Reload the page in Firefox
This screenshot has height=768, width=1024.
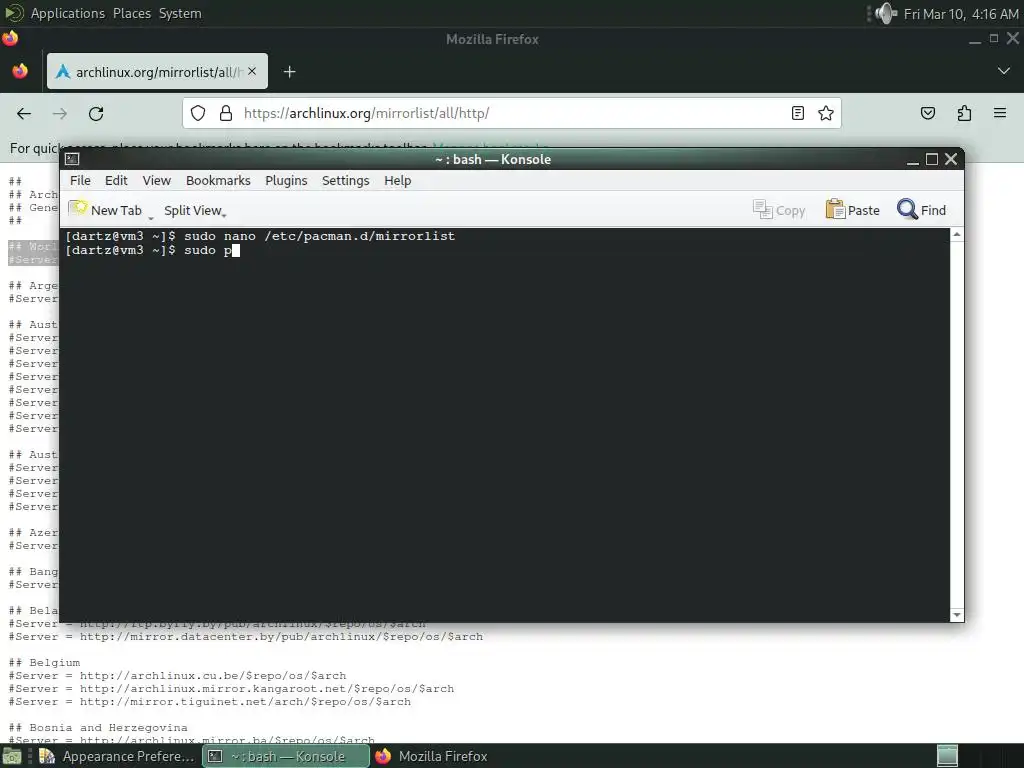click(x=96, y=114)
